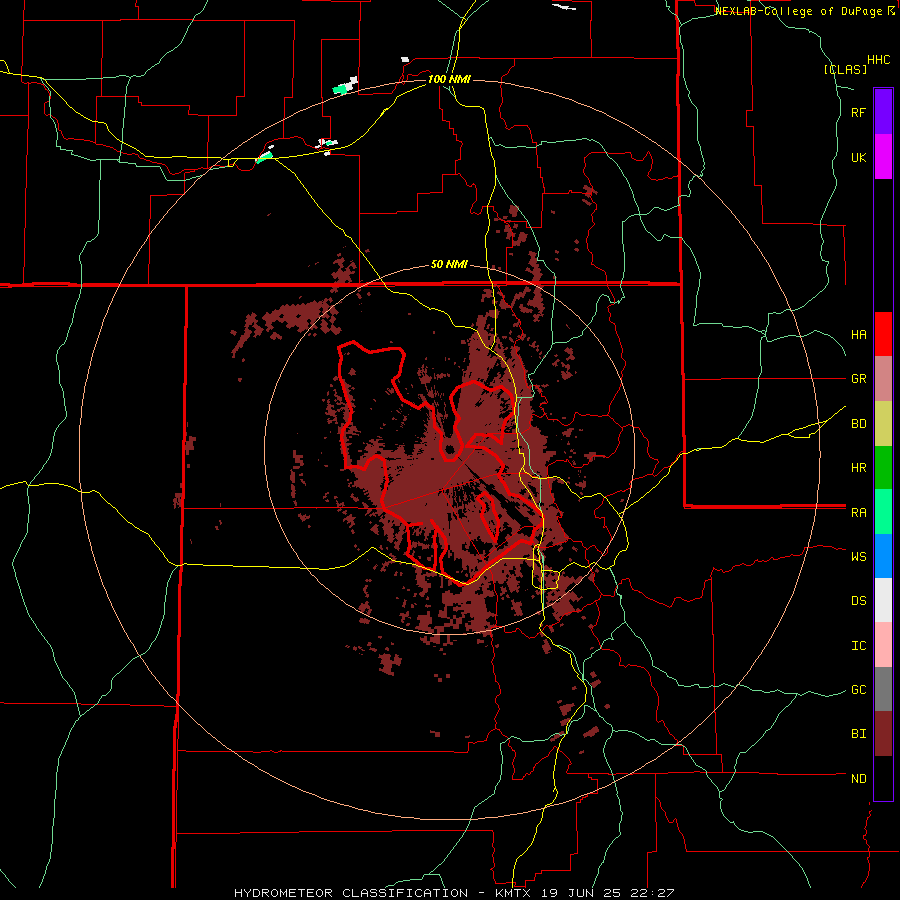
Task: Click the DS legend label
Action: click(x=858, y=601)
